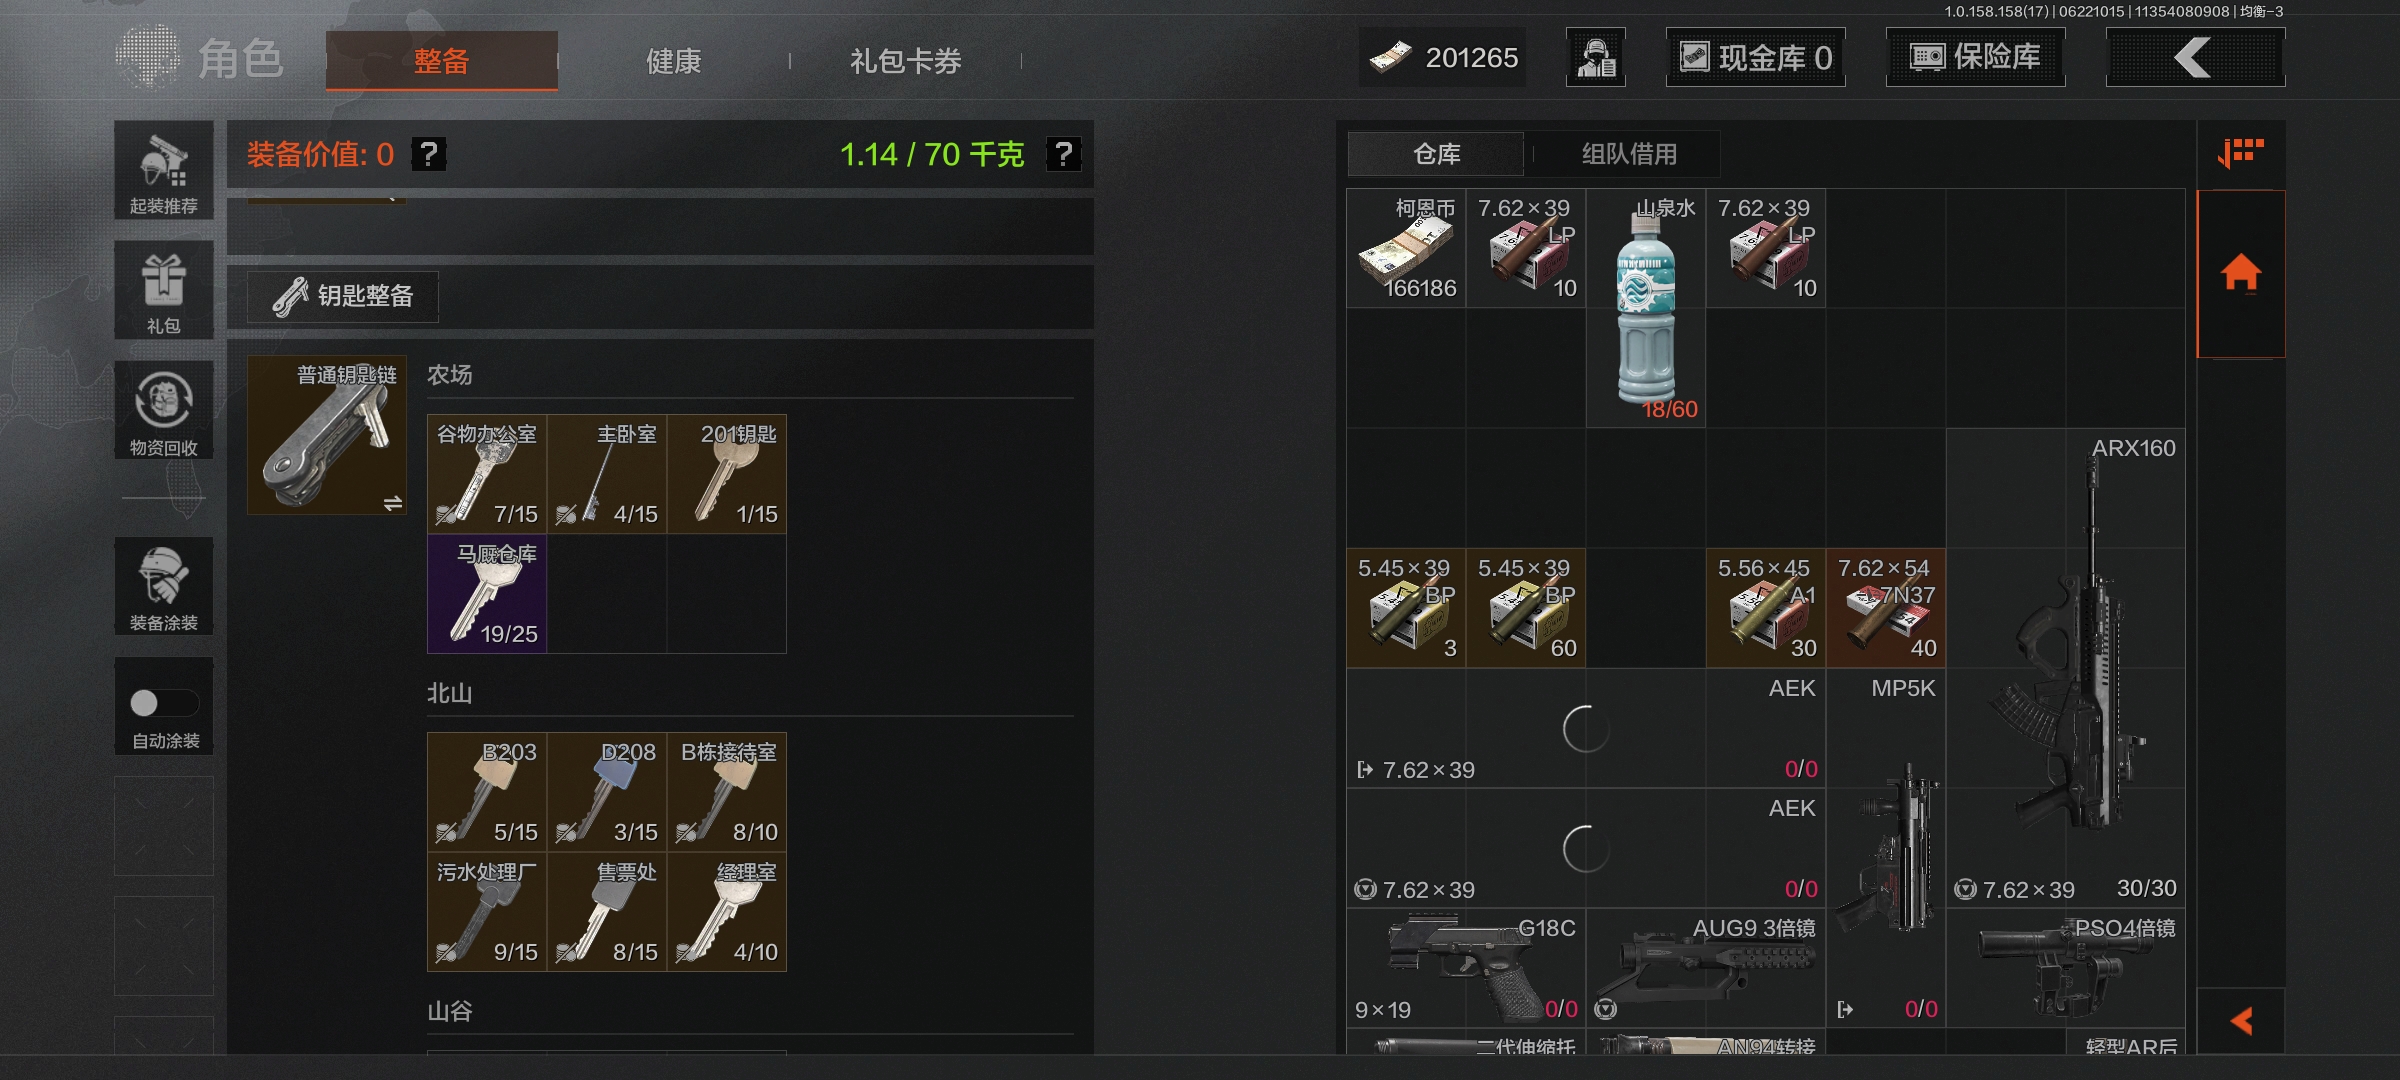The height and width of the screenshot is (1080, 2400).
Task: Switch to the 健康 tab
Action: [673, 61]
